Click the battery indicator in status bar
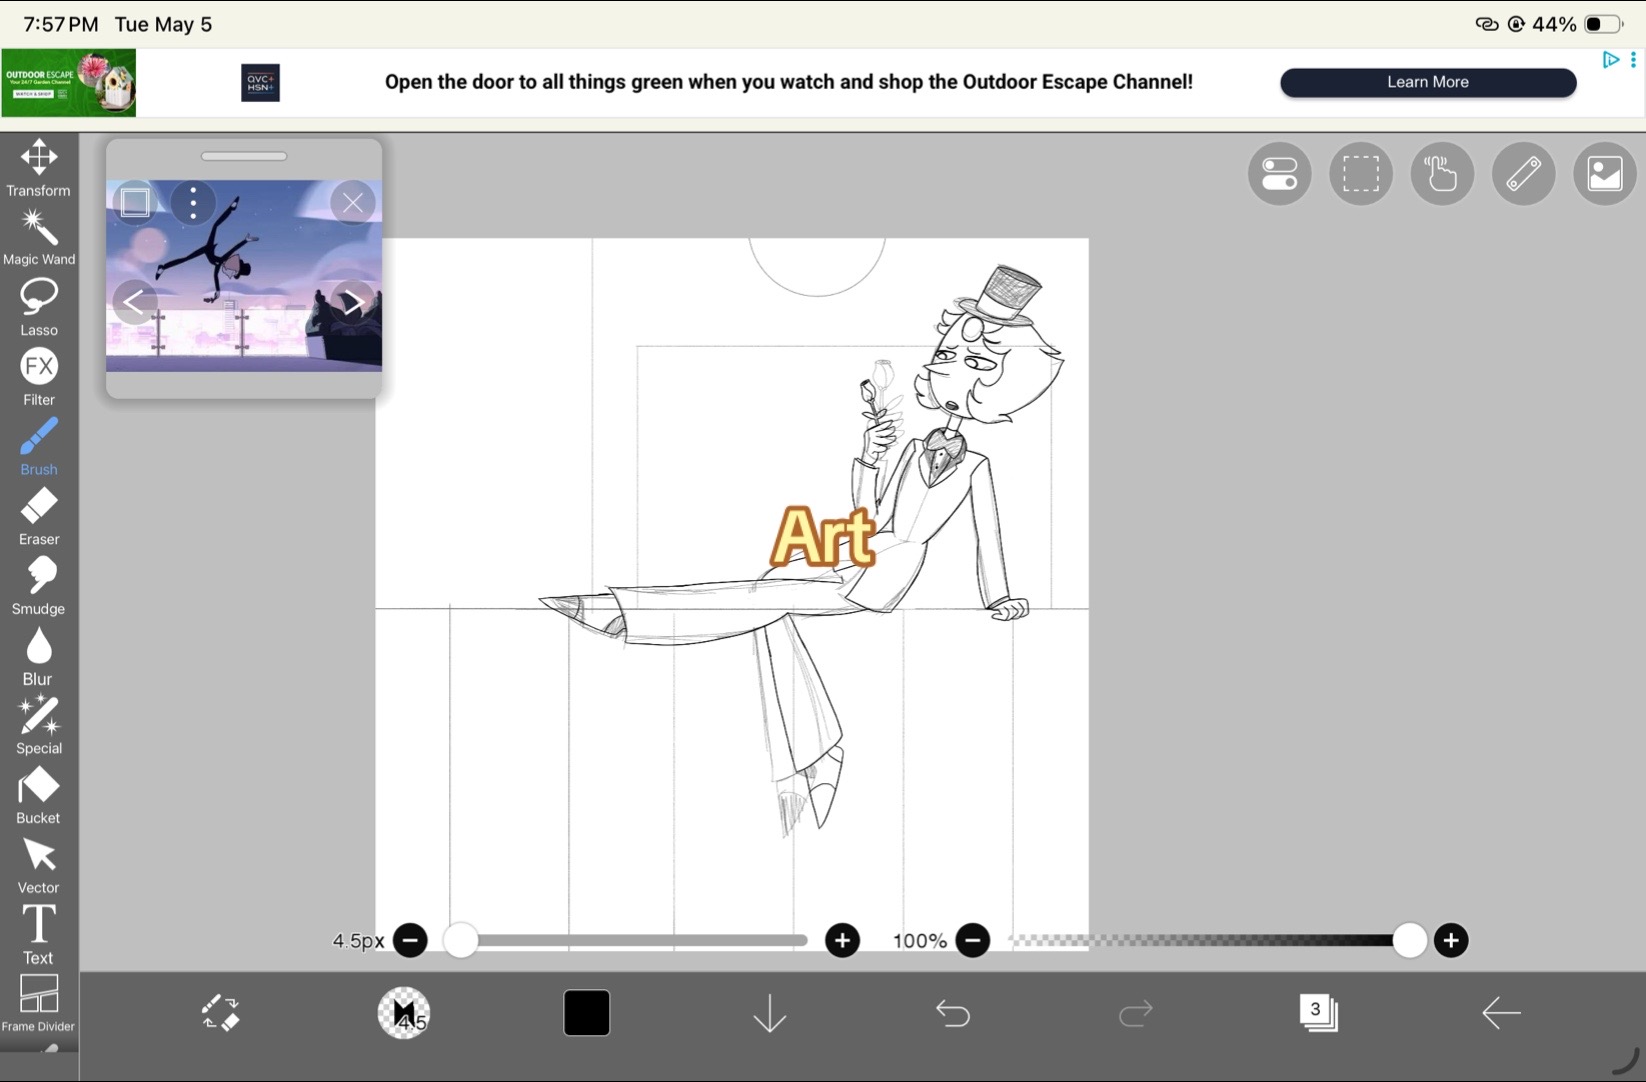1646x1082 pixels. (1603, 24)
